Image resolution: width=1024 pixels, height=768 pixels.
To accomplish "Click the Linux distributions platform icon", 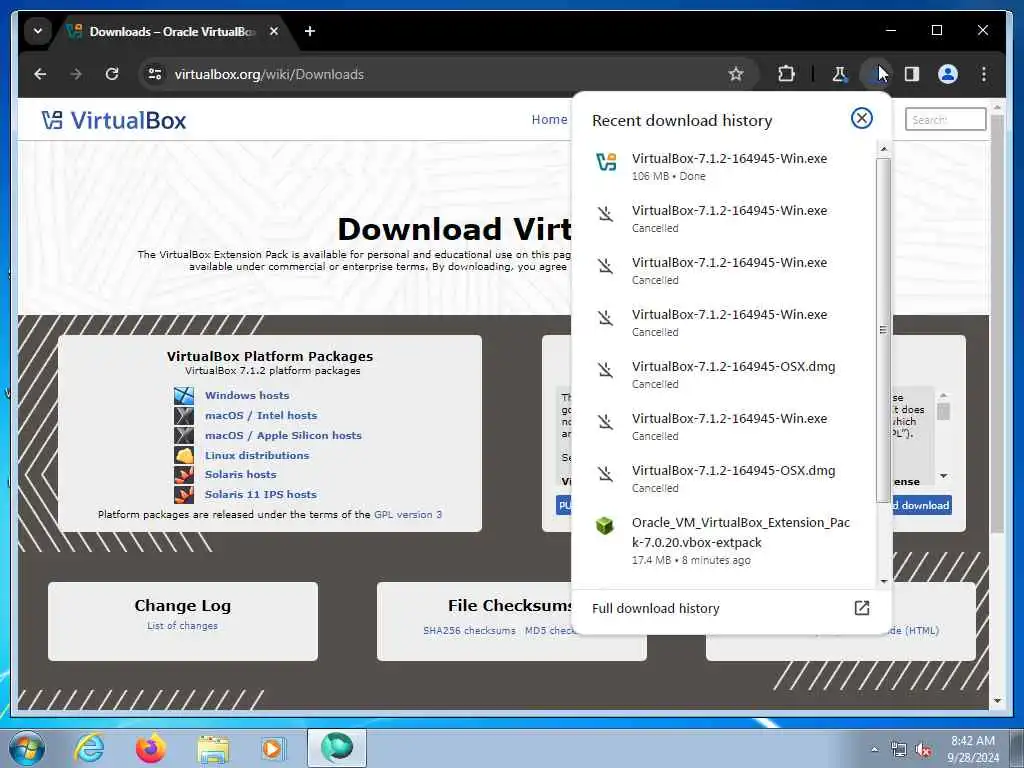I will 184,455.
